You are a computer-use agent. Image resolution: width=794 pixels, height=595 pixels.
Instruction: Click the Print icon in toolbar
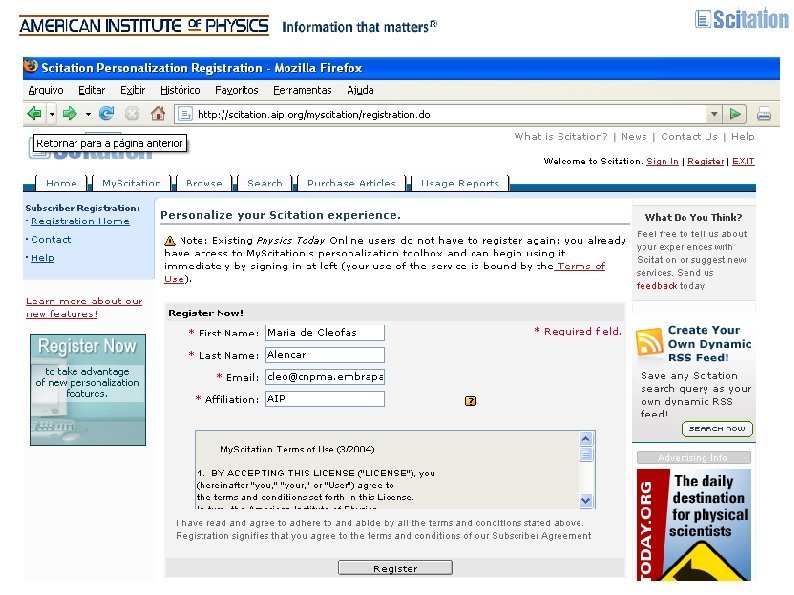pyautogui.click(x=764, y=114)
